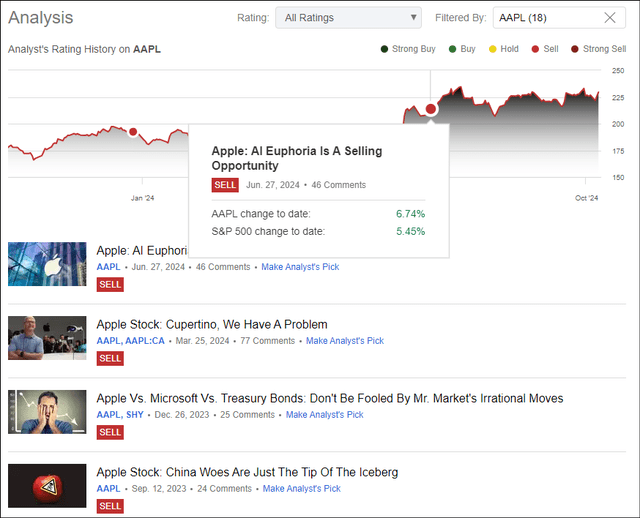
Task: Open 'China Woes Are Just The Tip' article
Action: click(x=247, y=472)
